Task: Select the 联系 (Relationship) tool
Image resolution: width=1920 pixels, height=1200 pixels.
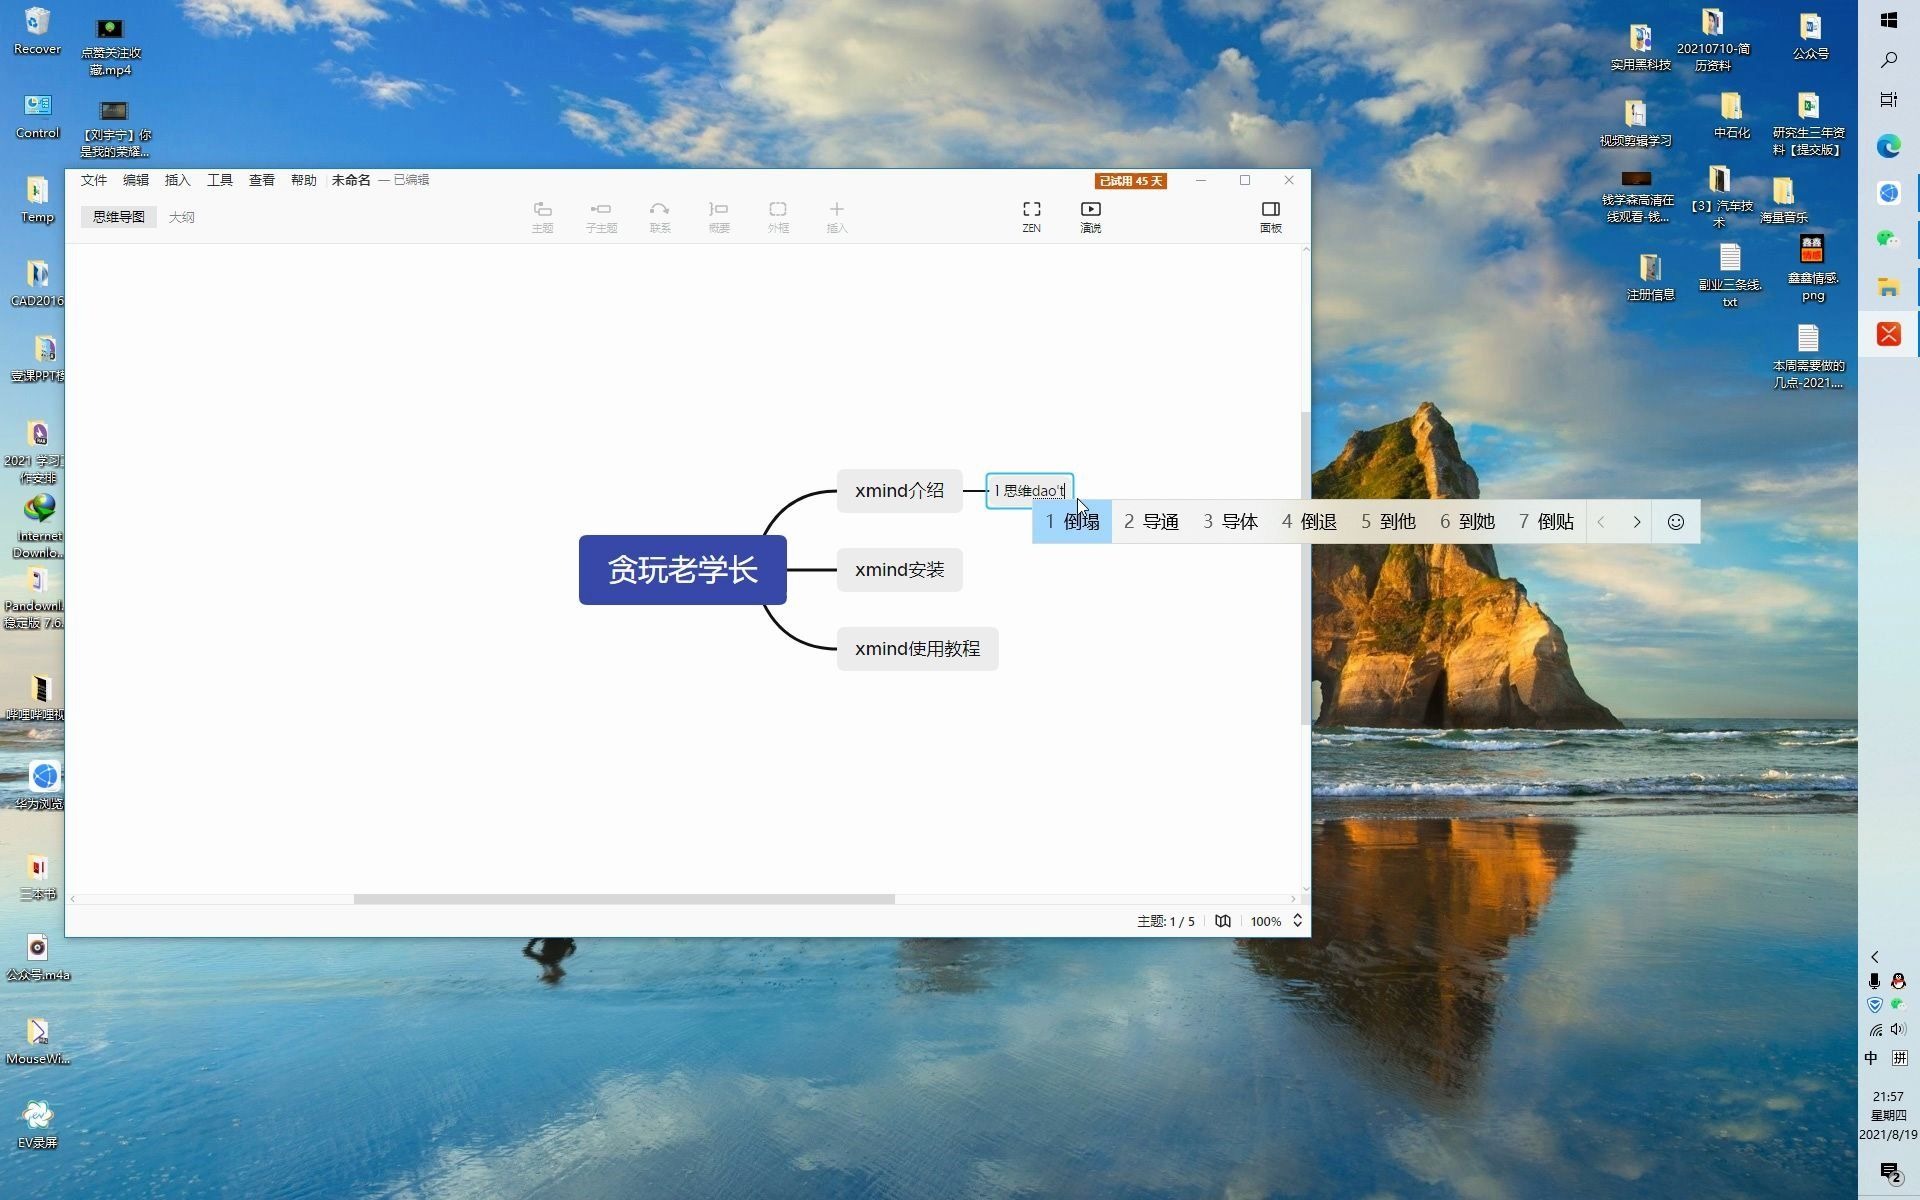Action: (660, 215)
